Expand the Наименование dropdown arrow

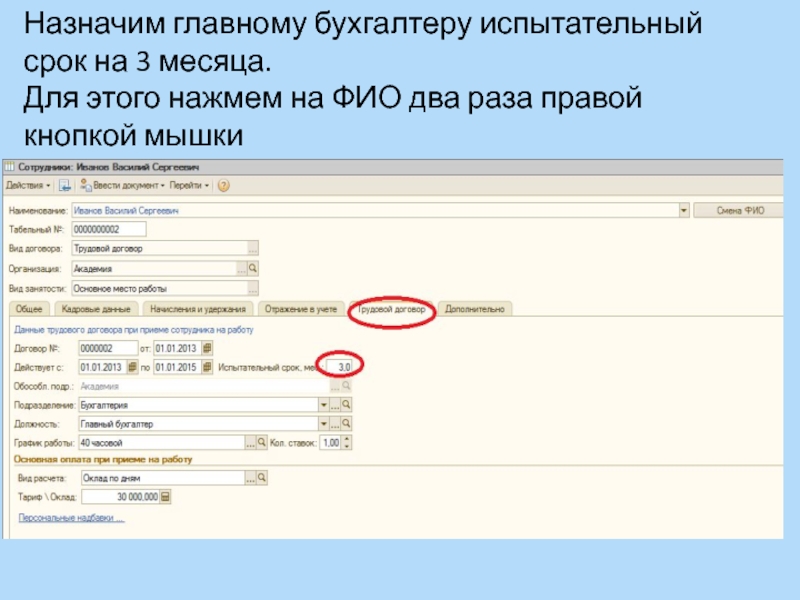(684, 211)
